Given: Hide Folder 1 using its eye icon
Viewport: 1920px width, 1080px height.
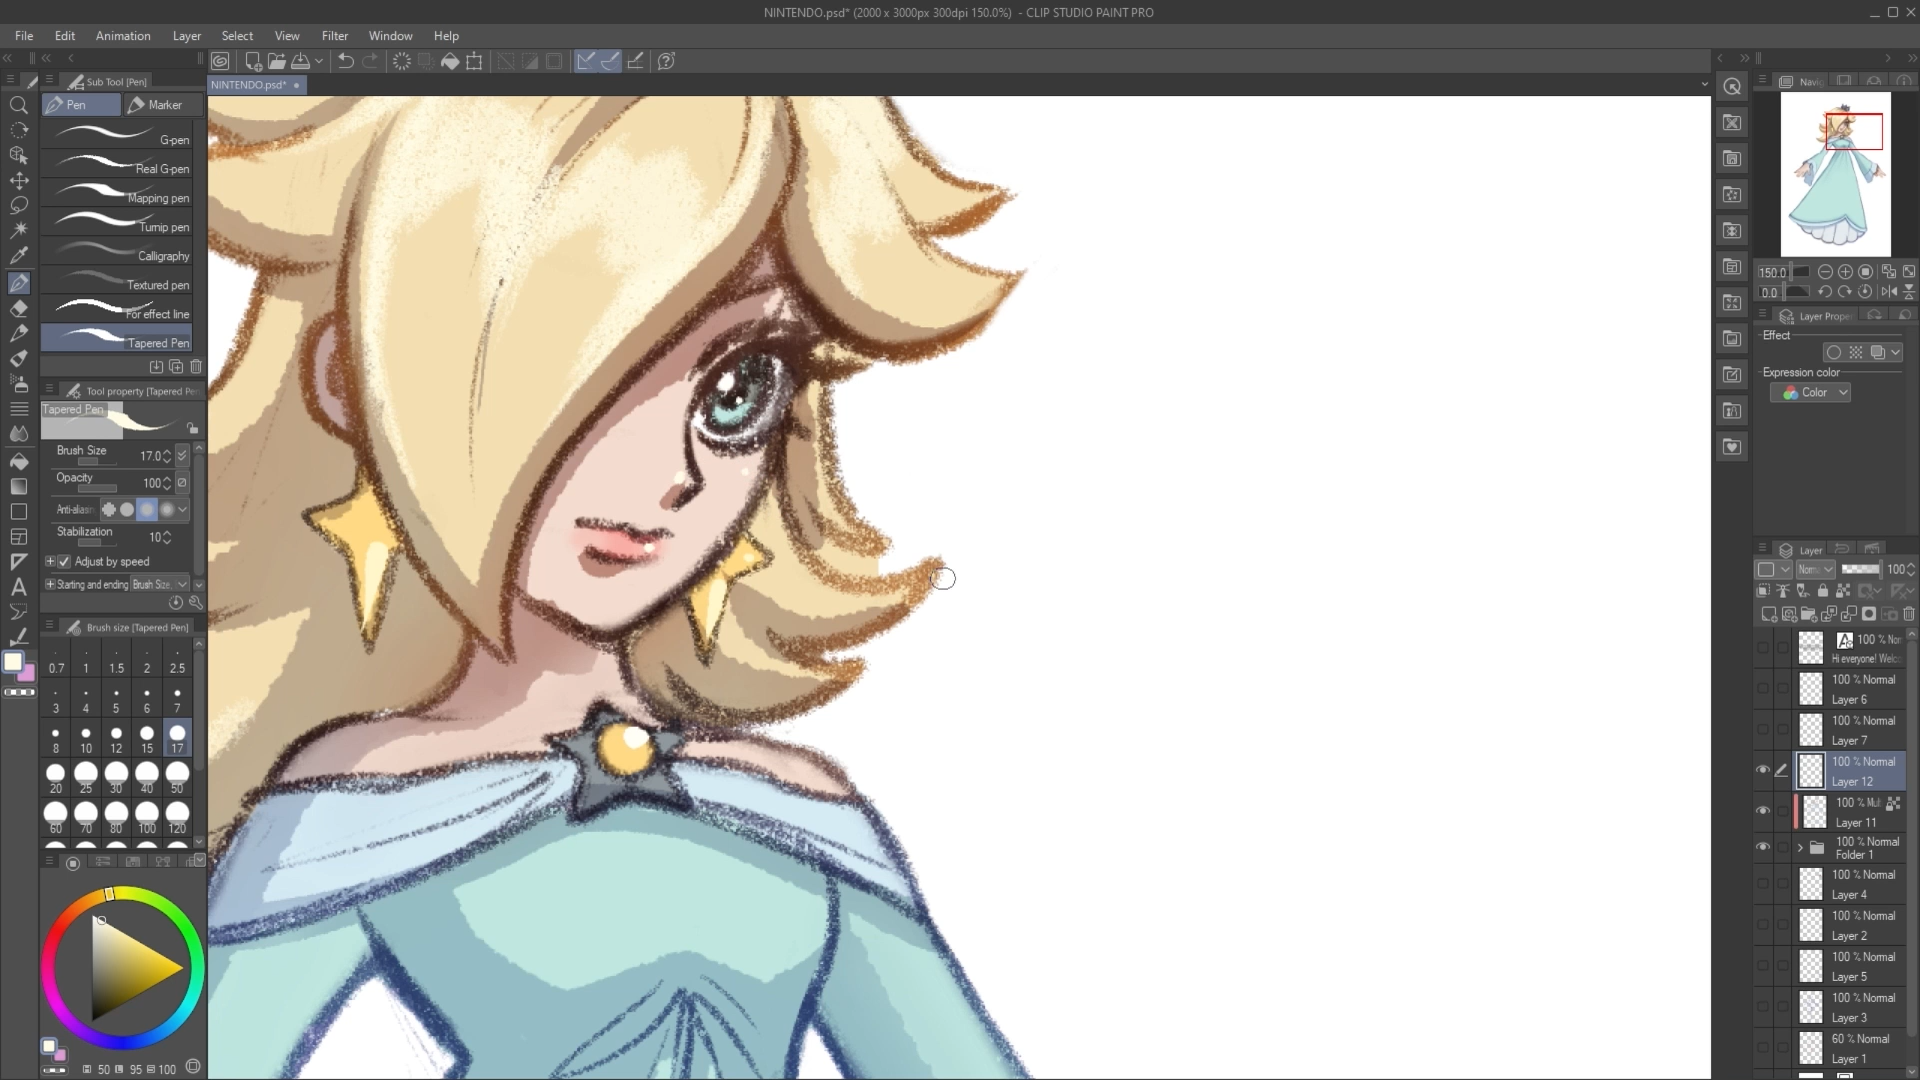Looking at the screenshot, I should click(x=1763, y=847).
